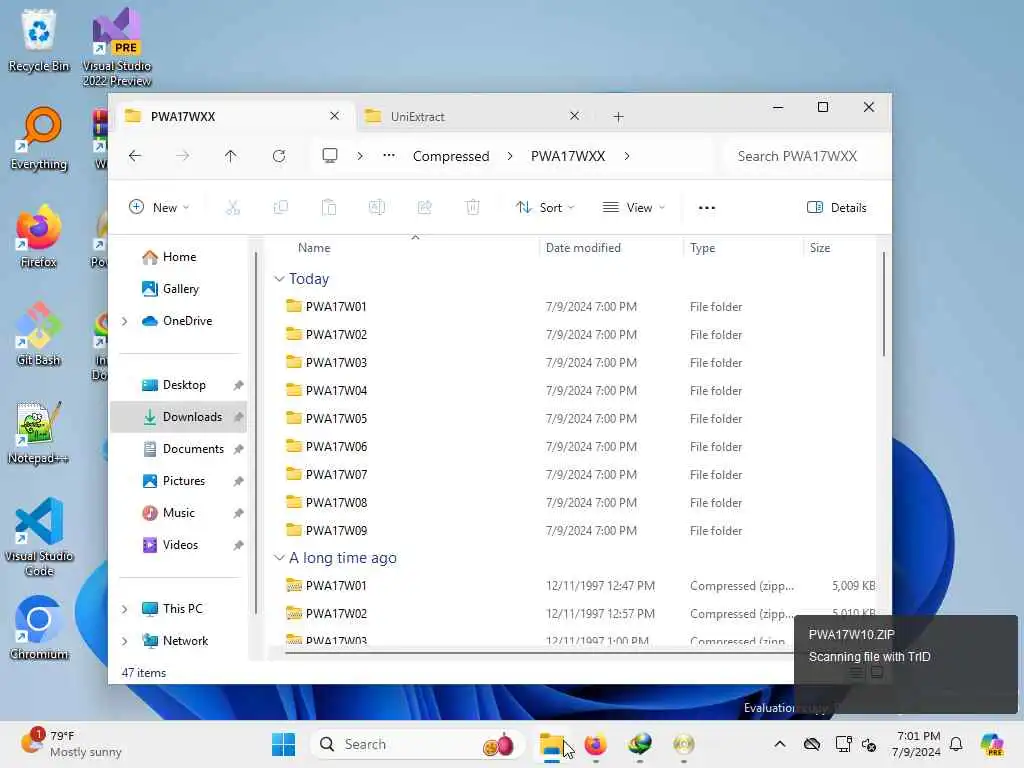1024x768 pixels.
Task: Open Notepad++ desktop shortcut
Action: pyautogui.click(x=39, y=433)
